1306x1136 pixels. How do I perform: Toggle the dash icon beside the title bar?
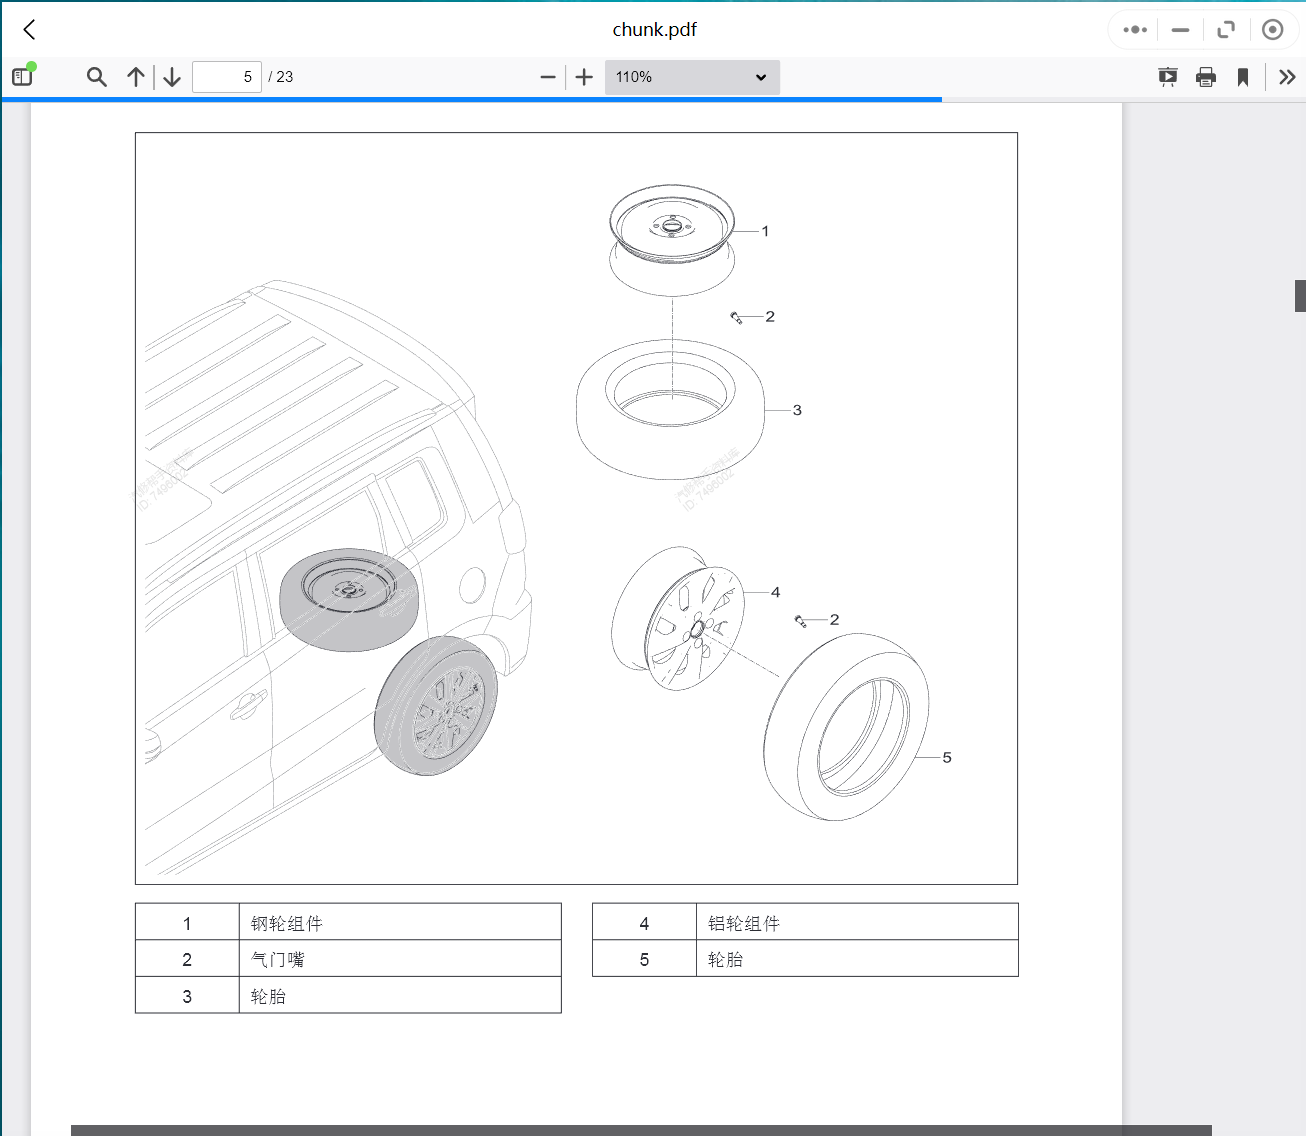(x=1181, y=29)
